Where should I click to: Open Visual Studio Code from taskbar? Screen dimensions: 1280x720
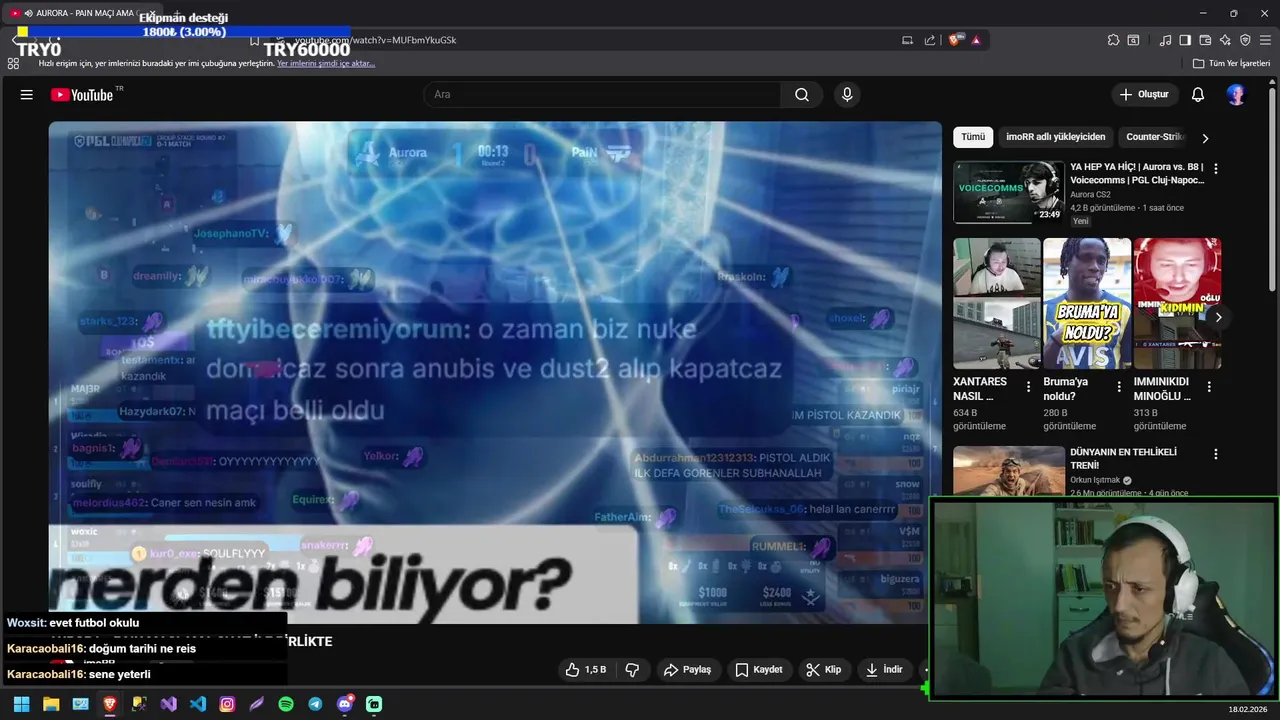point(198,704)
